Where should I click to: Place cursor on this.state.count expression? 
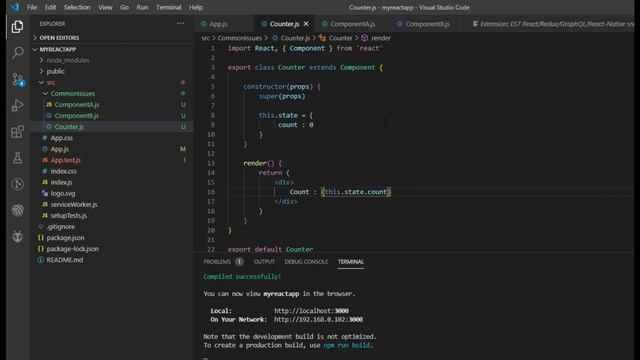point(356,192)
